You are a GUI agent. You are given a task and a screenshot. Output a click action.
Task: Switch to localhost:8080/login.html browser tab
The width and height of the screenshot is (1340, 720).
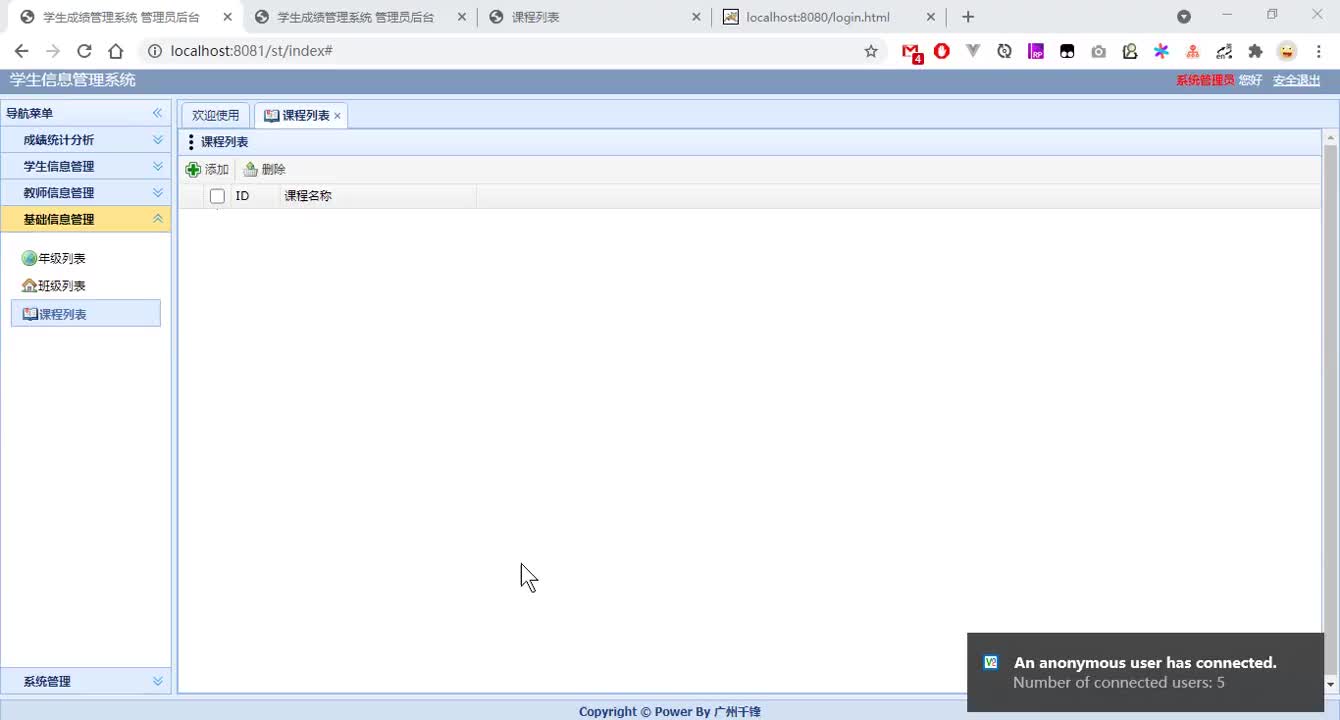[x=830, y=17]
